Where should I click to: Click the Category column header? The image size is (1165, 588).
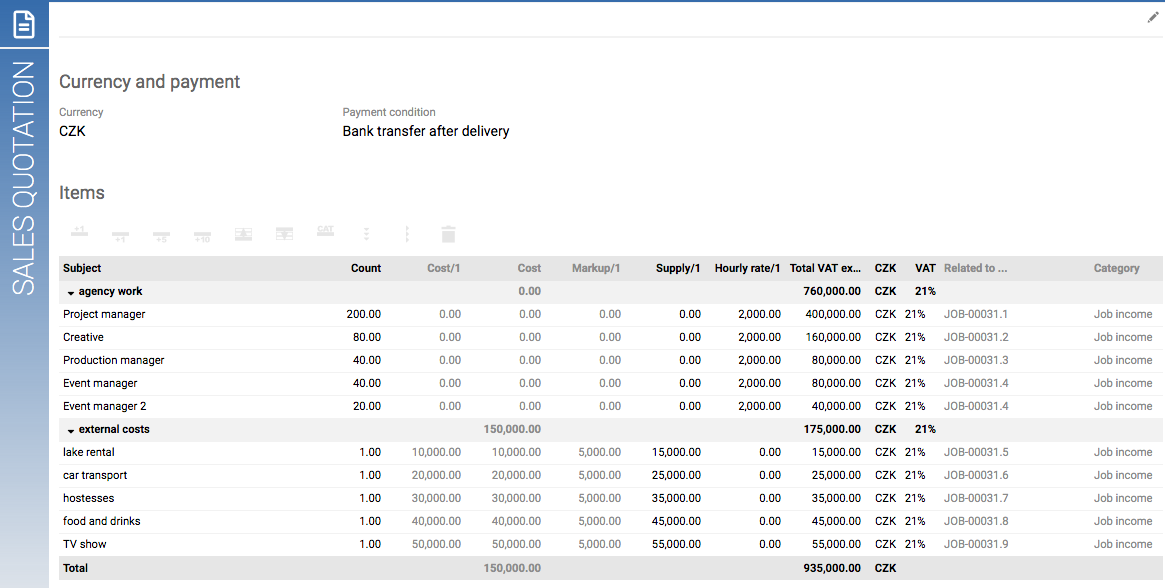point(1116,268)
